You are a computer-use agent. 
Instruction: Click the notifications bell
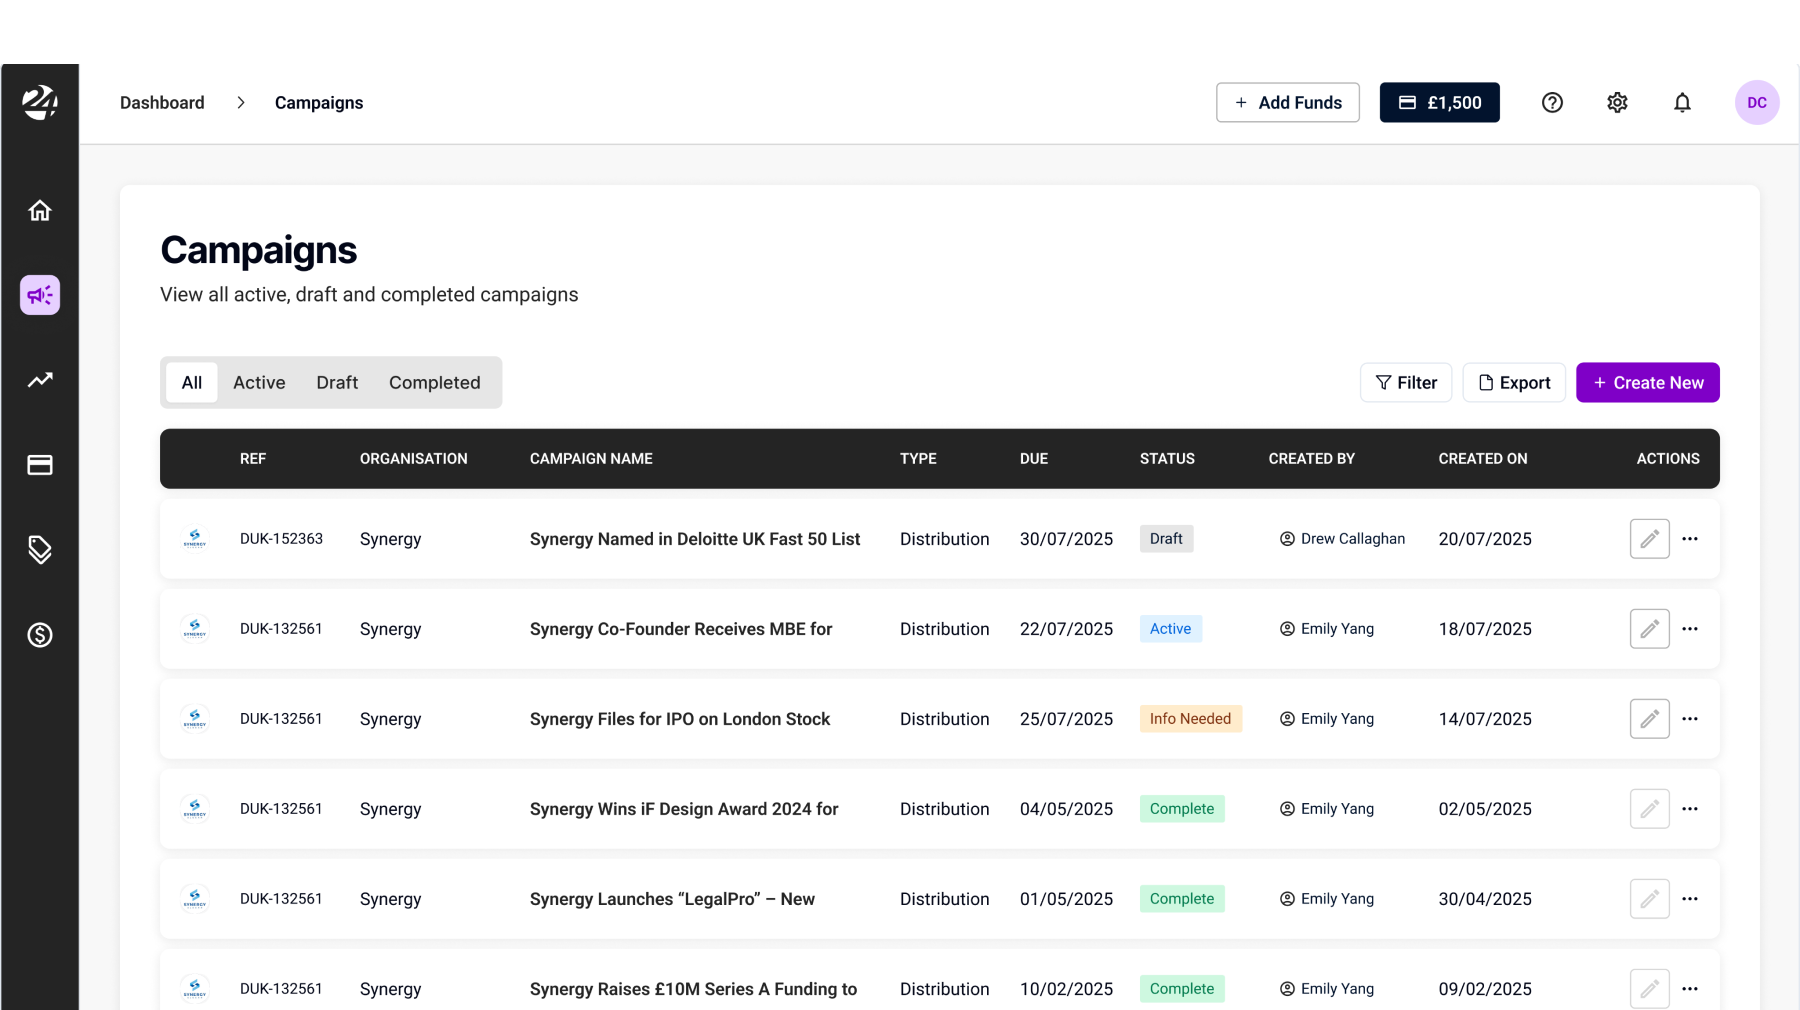click(1683, 102)
